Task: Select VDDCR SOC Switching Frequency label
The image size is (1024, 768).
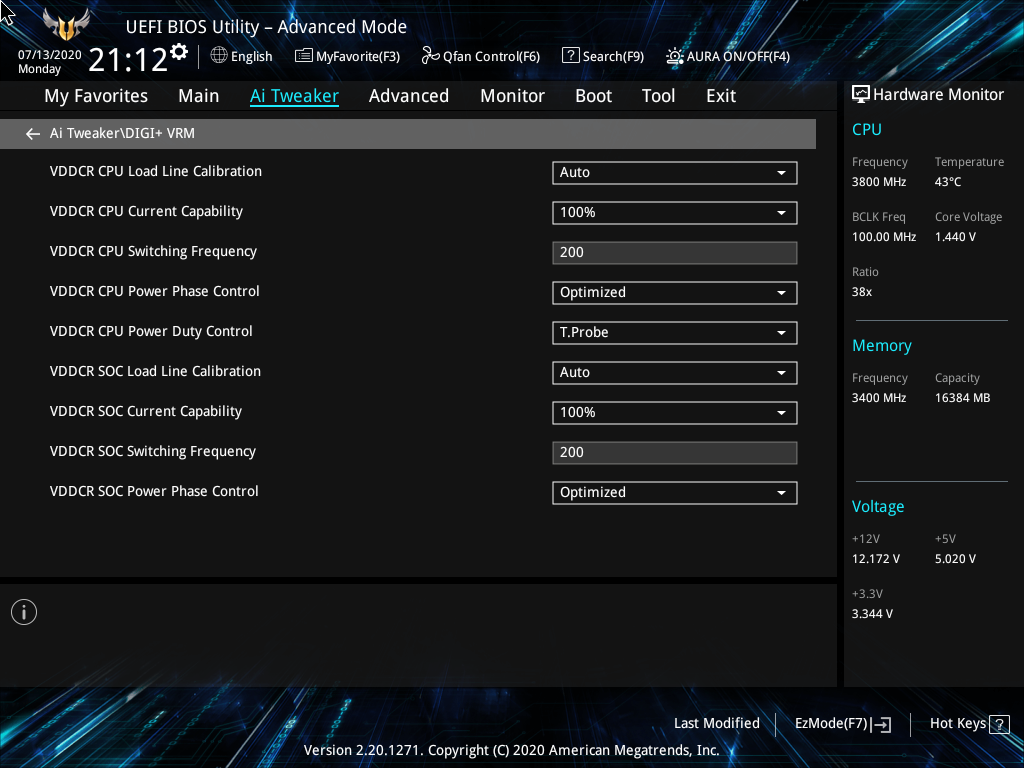Action: pyautogui.click(x=152, y=451)
